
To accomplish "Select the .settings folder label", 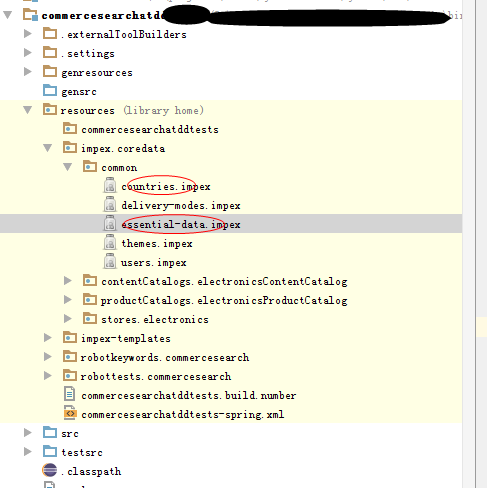I will [x=88, y=53].
